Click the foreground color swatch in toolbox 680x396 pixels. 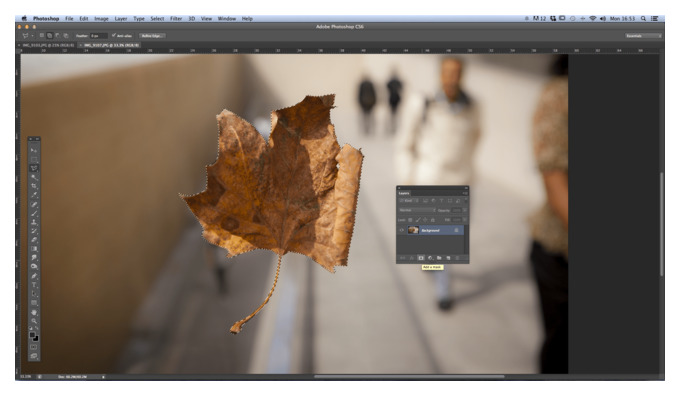tap(32, 335)
